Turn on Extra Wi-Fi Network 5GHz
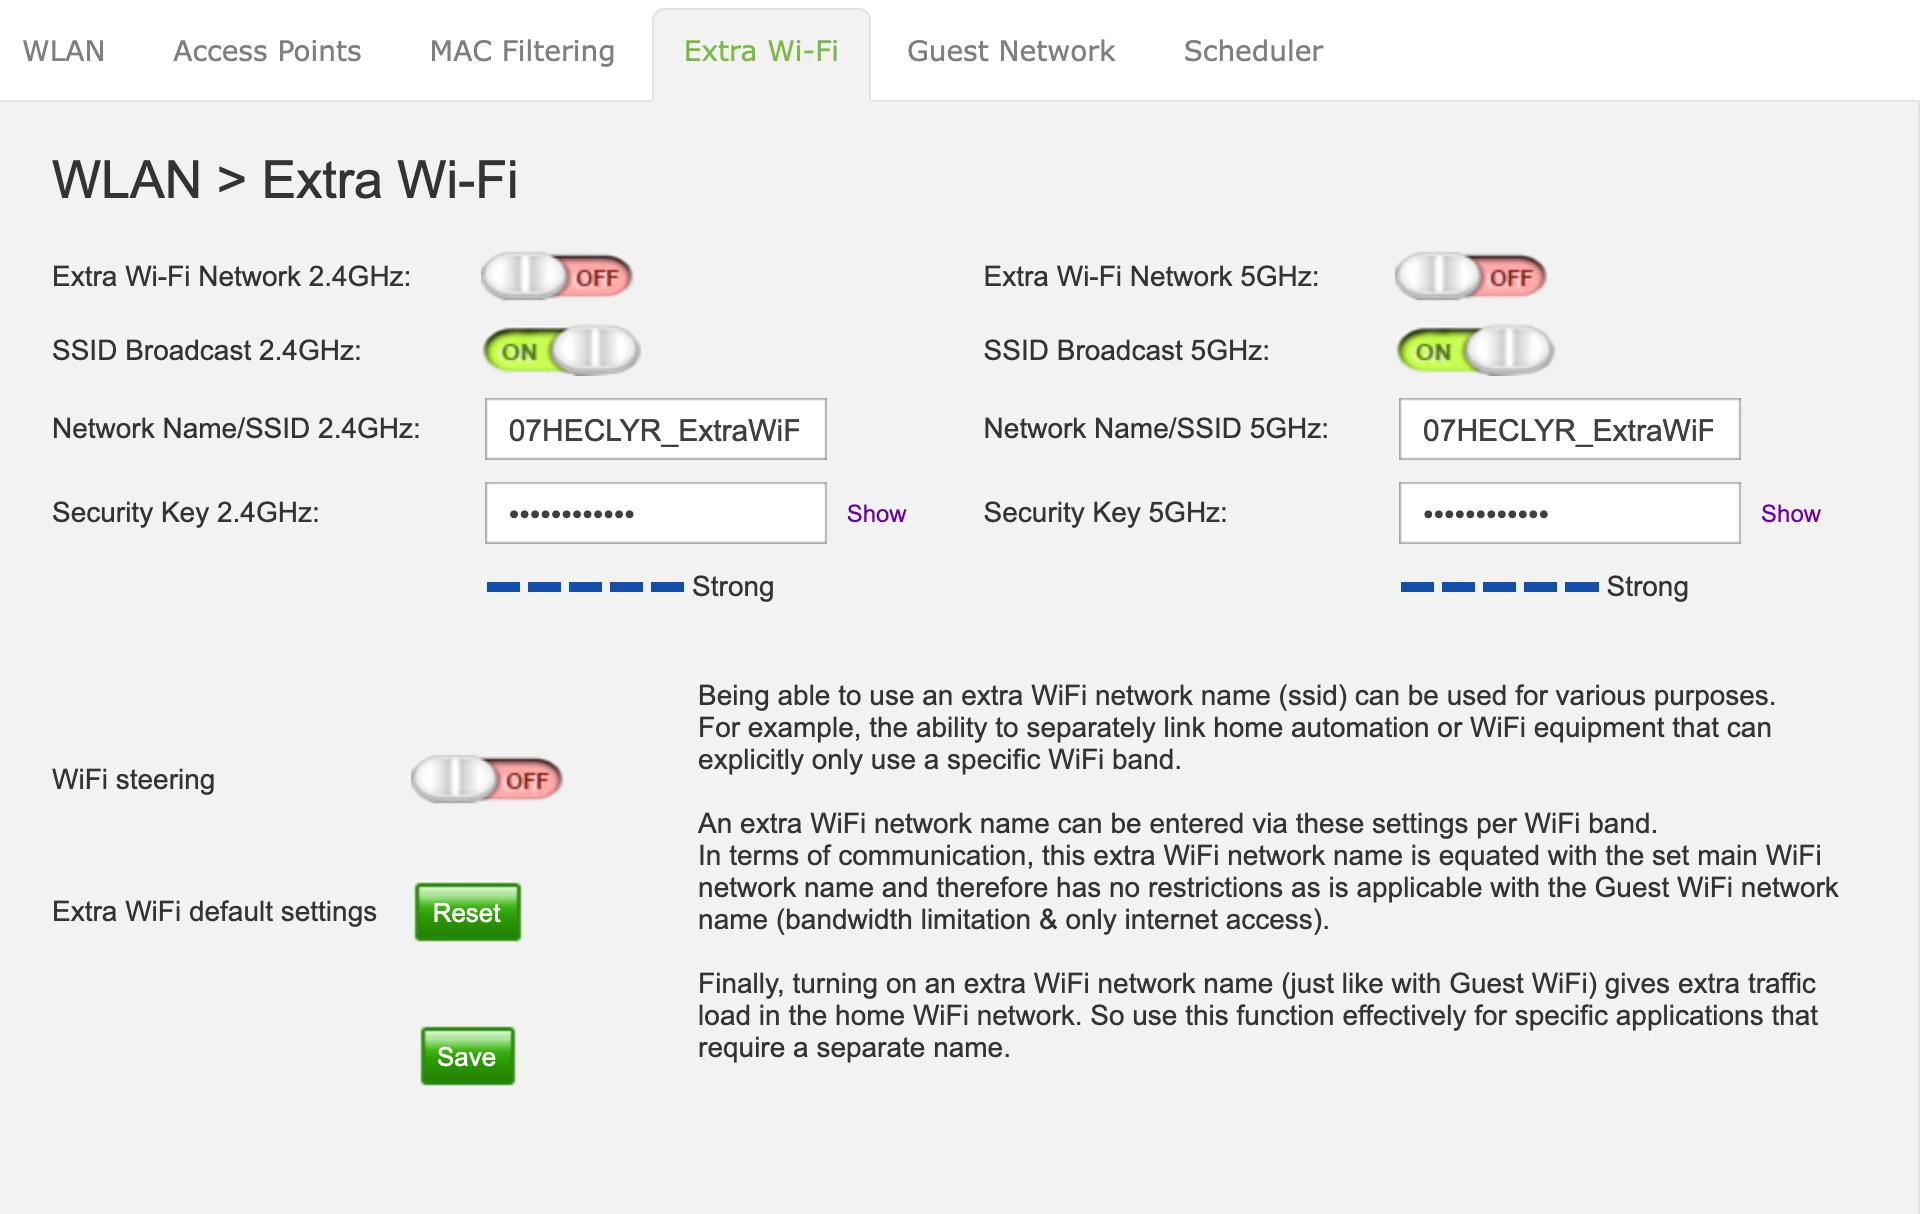This screenshot has width=1928, height=1214. (x=1470, y=277)
